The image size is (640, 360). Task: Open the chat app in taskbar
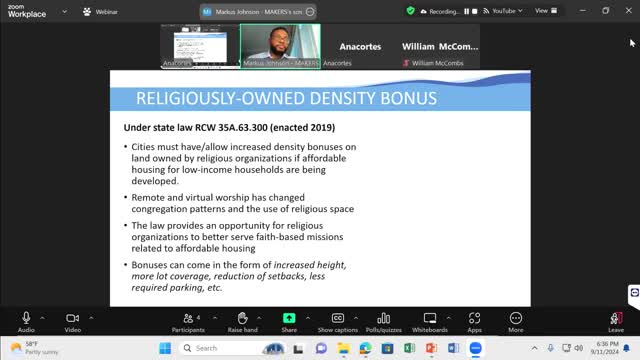tap(321, 348)
